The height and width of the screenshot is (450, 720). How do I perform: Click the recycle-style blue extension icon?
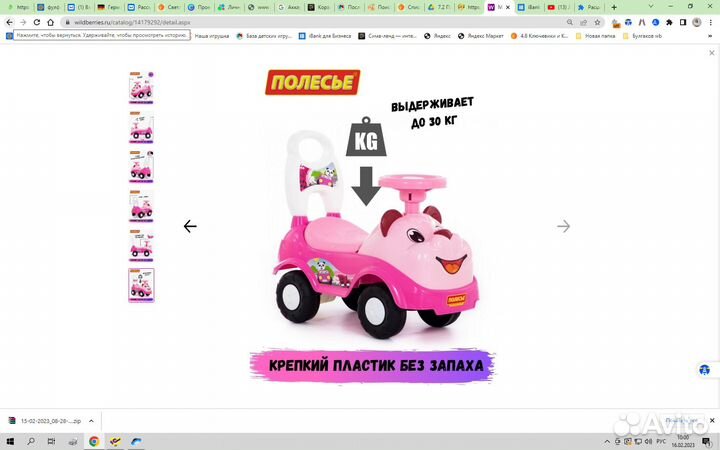(628, 22)
